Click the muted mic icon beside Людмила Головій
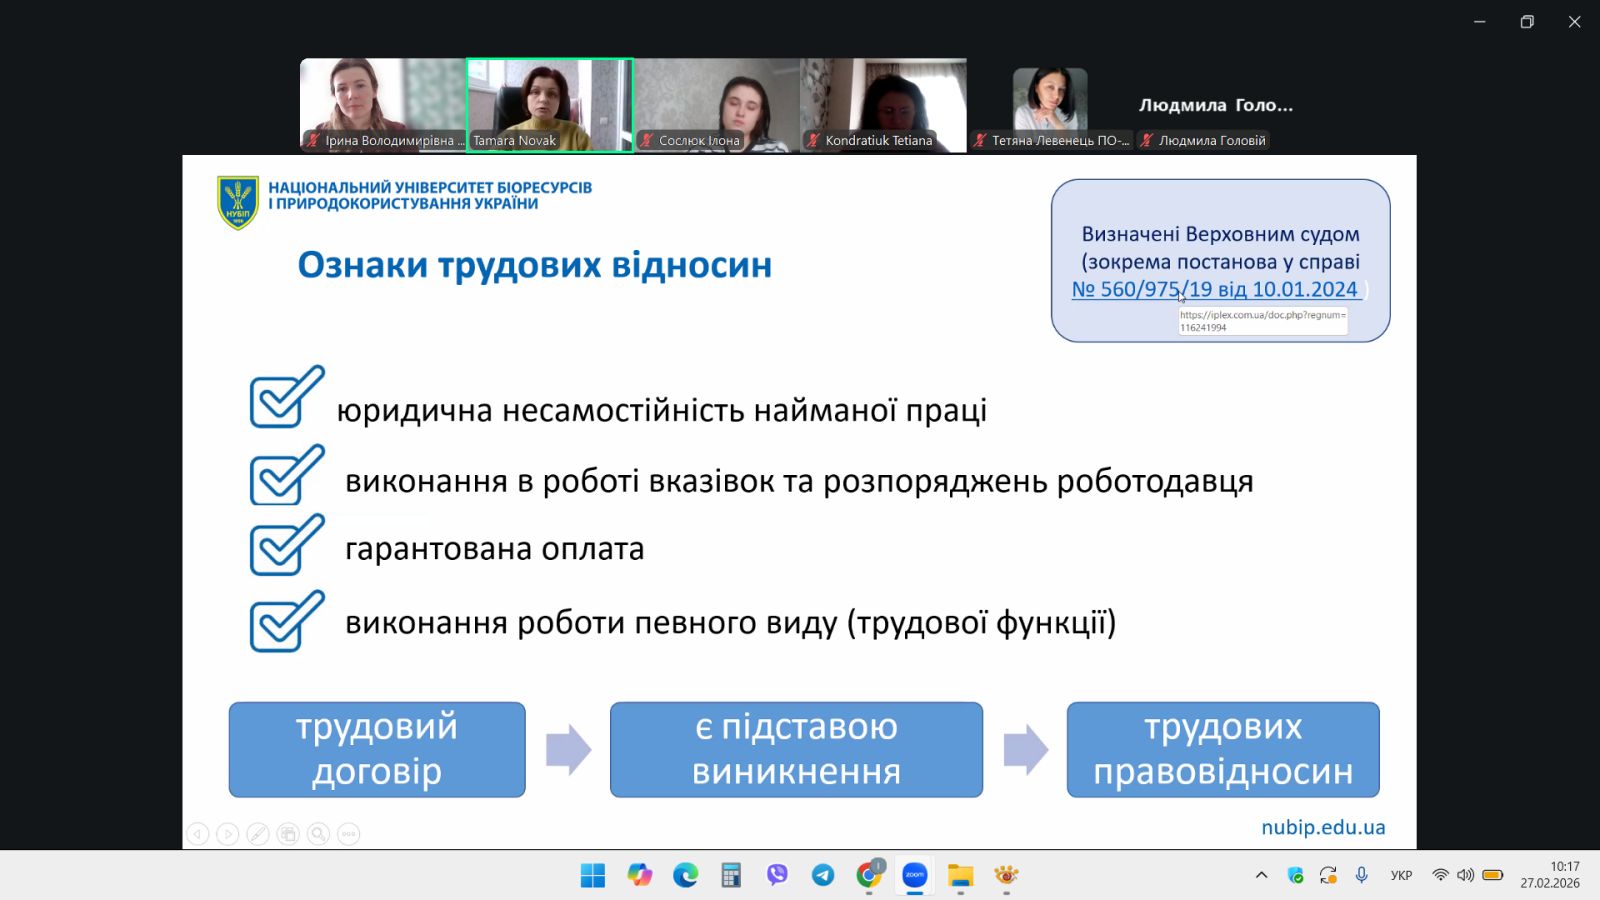 [1147, 141]
